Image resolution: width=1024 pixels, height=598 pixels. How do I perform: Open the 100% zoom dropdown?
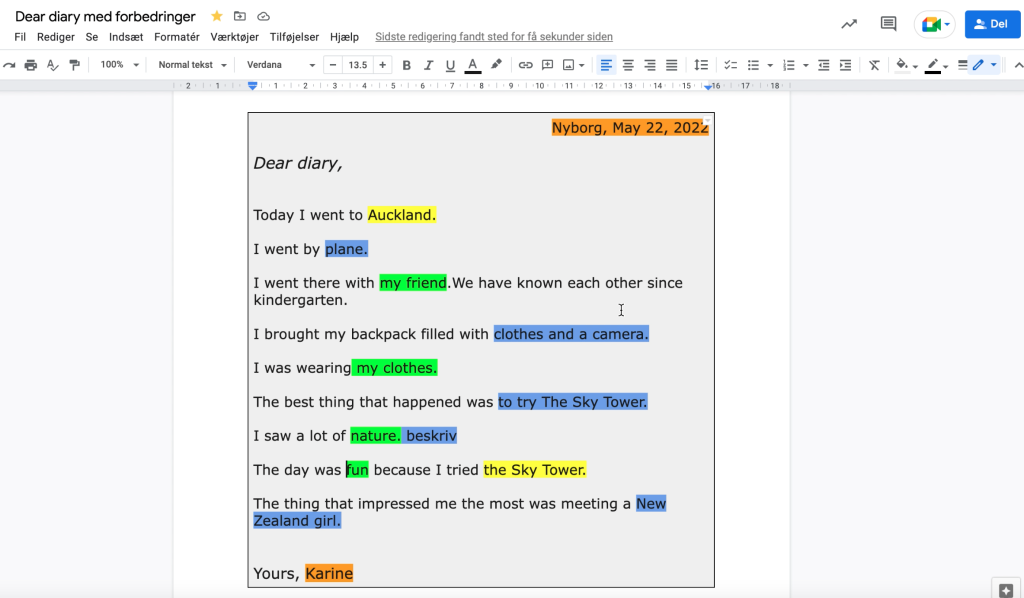[119, 65]
